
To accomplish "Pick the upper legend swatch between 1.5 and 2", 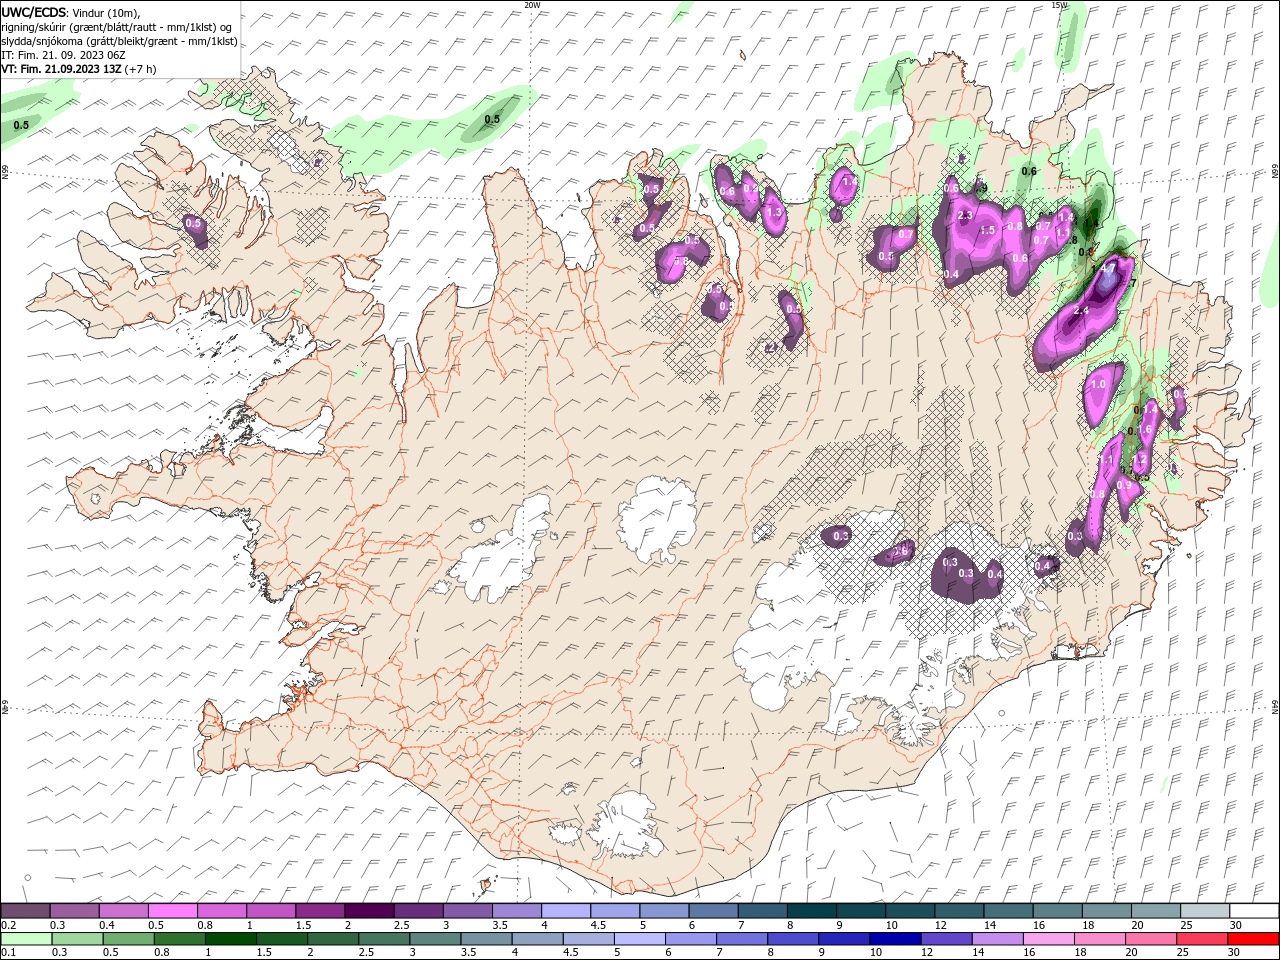I will tap(320, 911).
